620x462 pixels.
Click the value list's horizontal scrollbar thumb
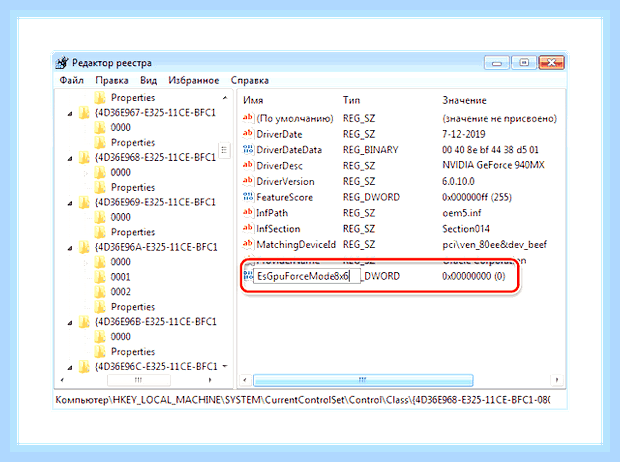point(363,380)
